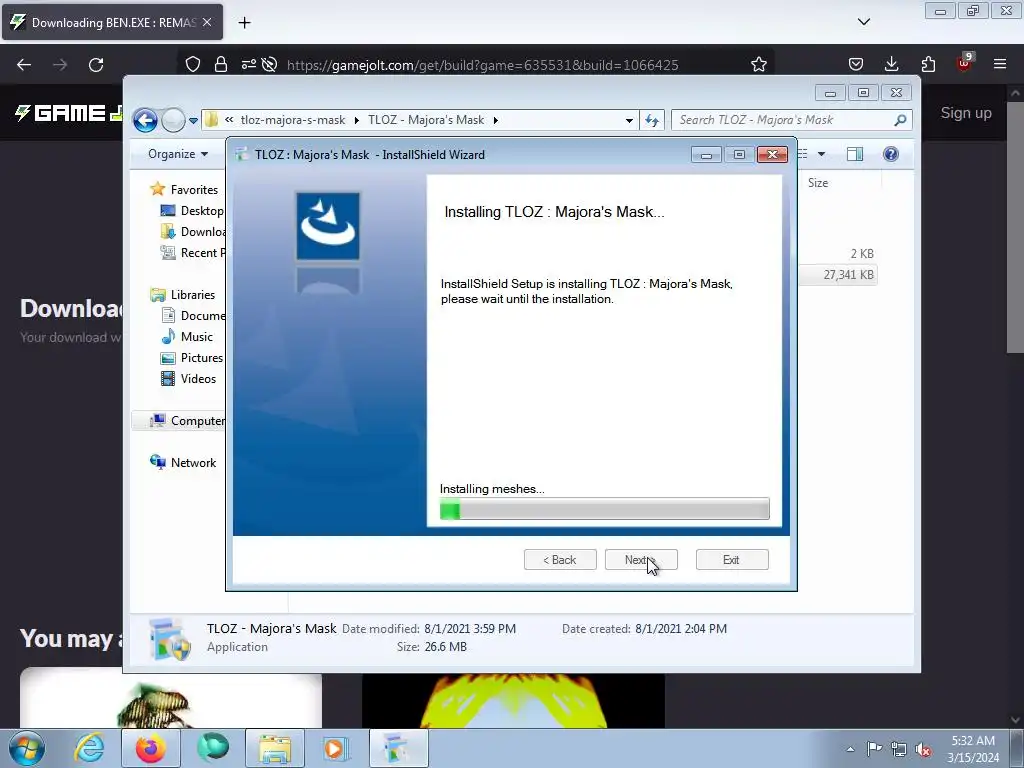Open Explorer recent locations dropdown arrow
The image size is (1024, 768).
(x=193, y=121)
